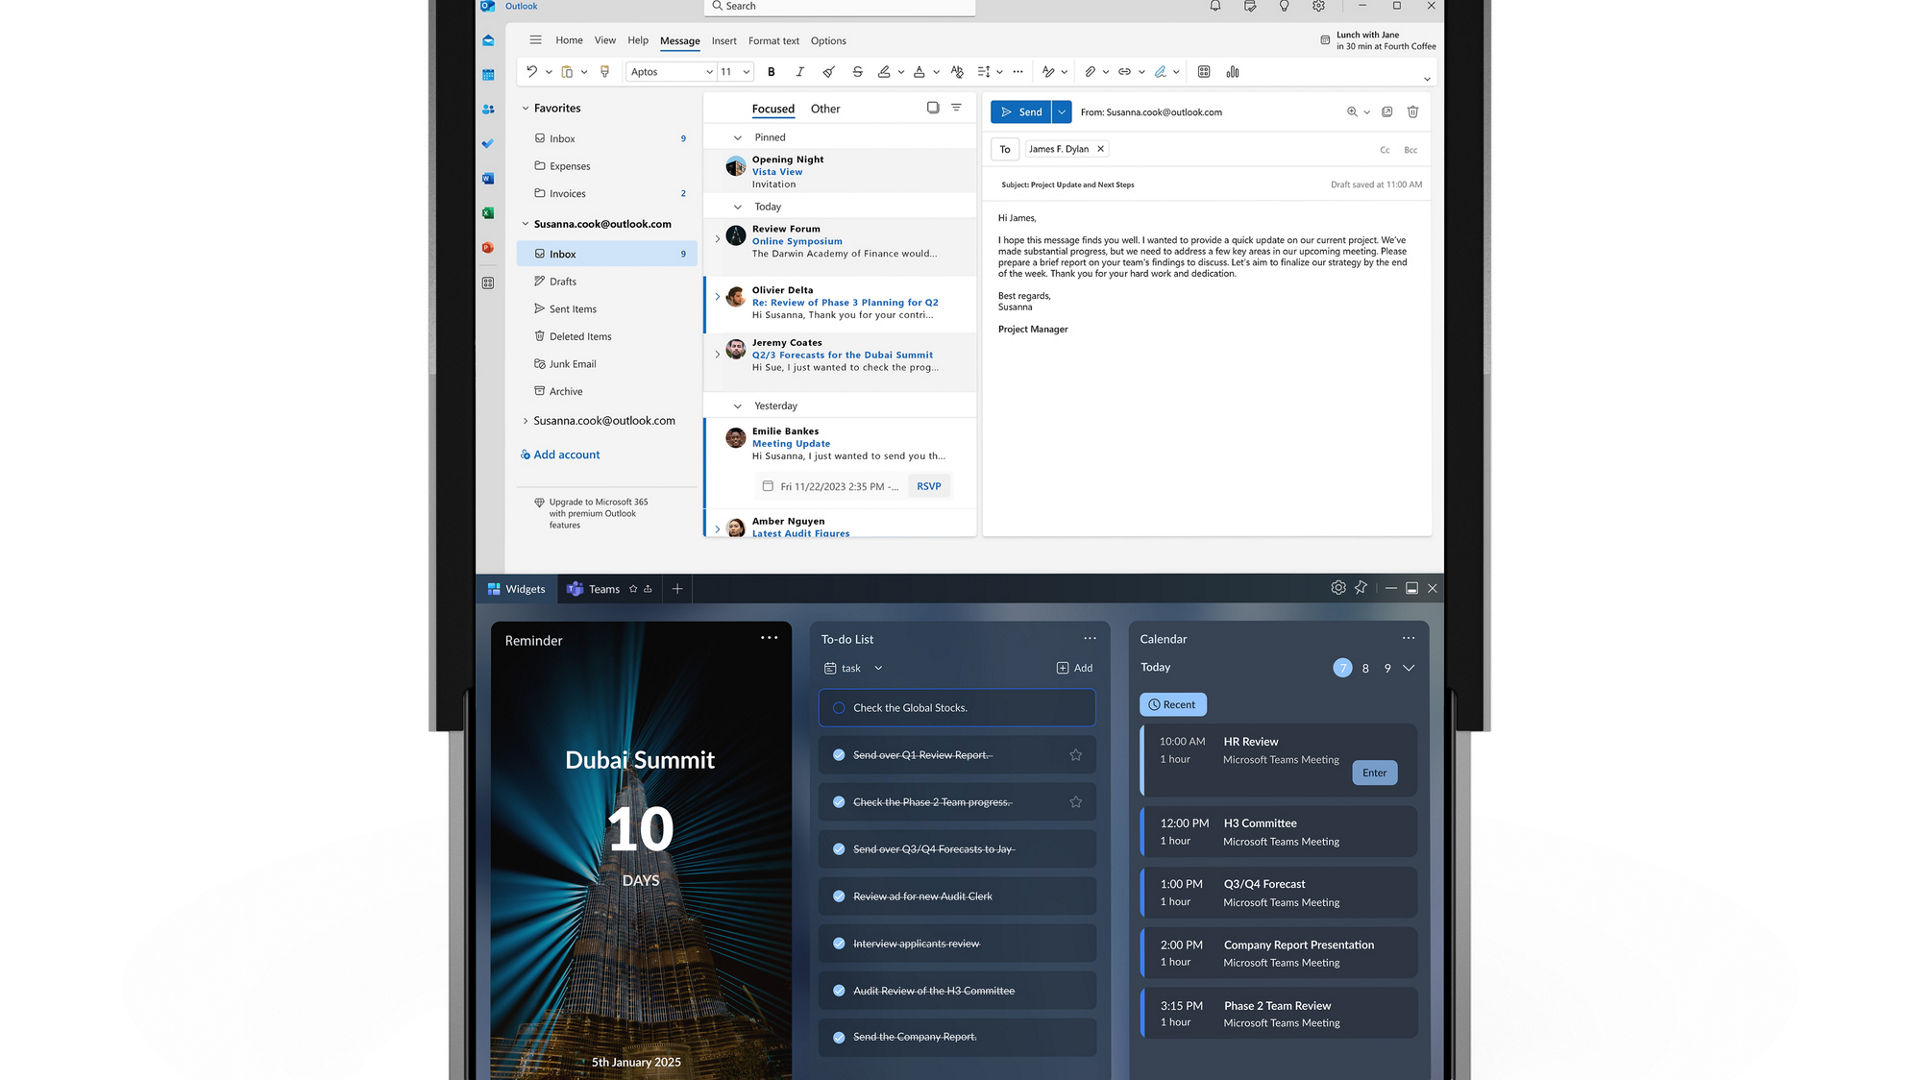Select day 8 in Calendar widget
The width and height of the screenshot is (1920, 1080).
pyautogui.click(x=1365, y=668)
